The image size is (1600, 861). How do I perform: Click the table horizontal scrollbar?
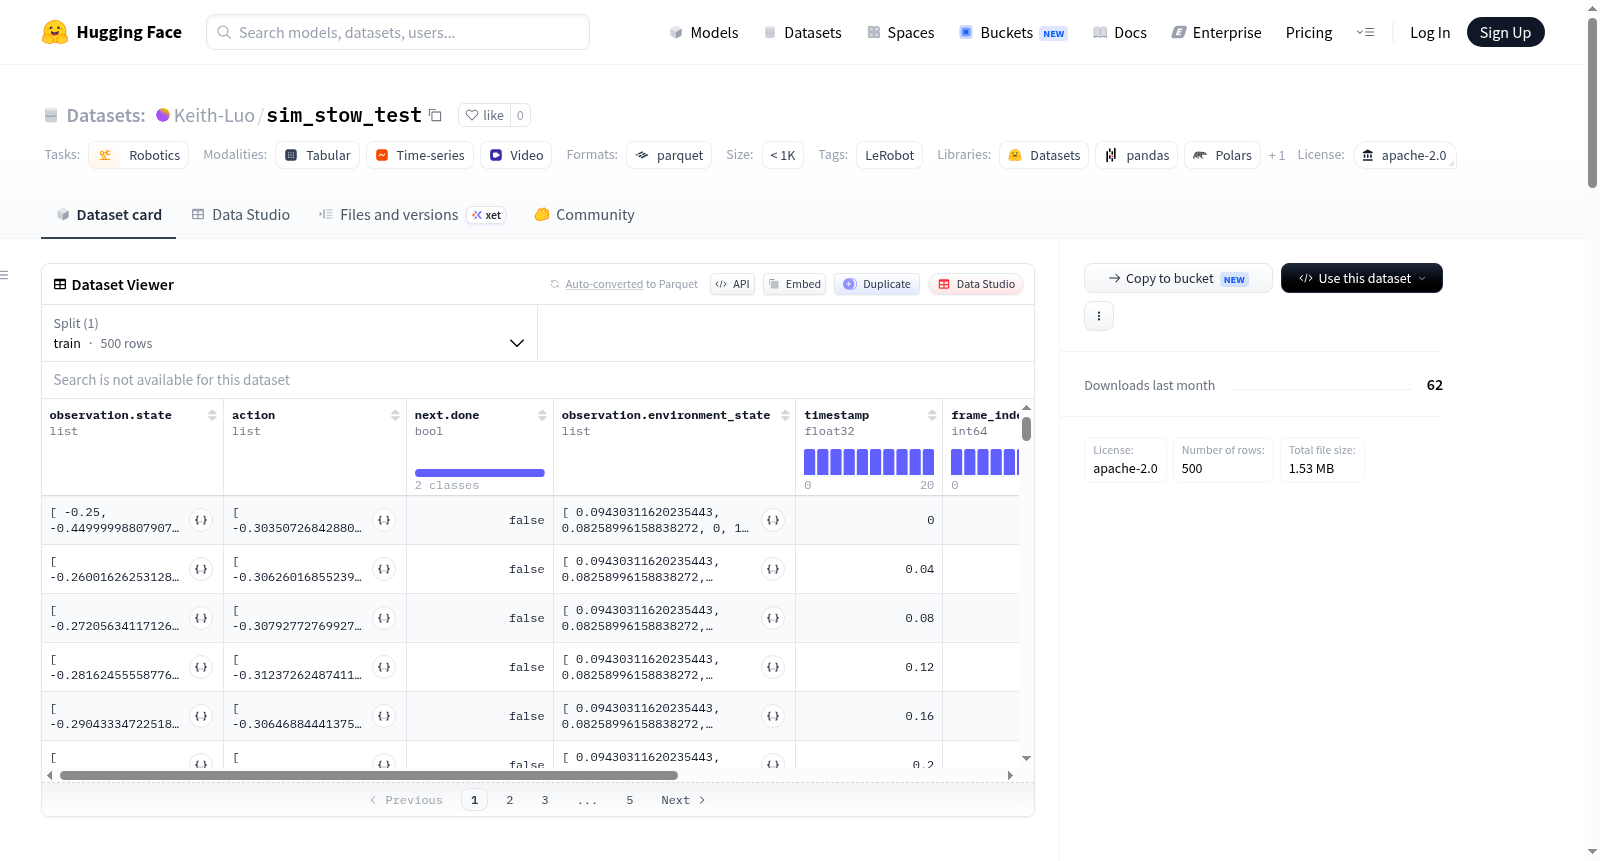click(369, 775)
